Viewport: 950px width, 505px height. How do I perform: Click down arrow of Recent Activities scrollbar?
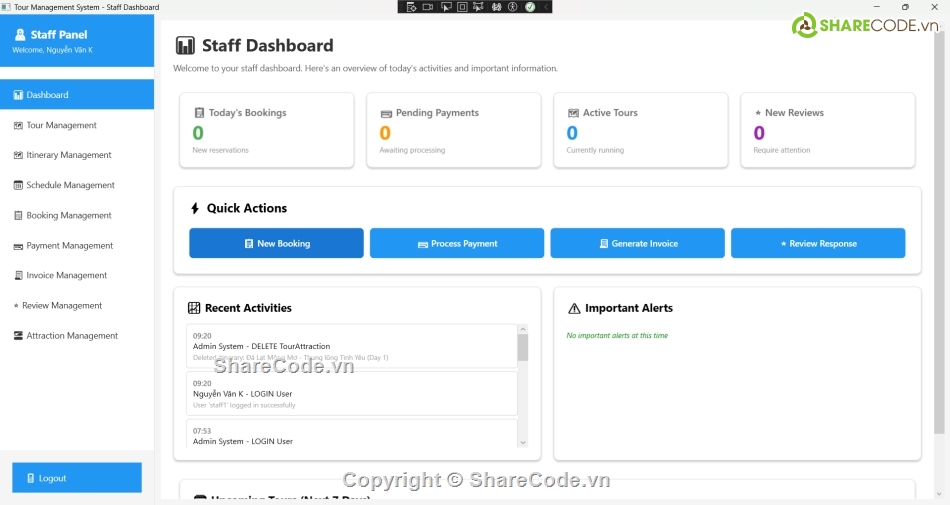(522, 442)
